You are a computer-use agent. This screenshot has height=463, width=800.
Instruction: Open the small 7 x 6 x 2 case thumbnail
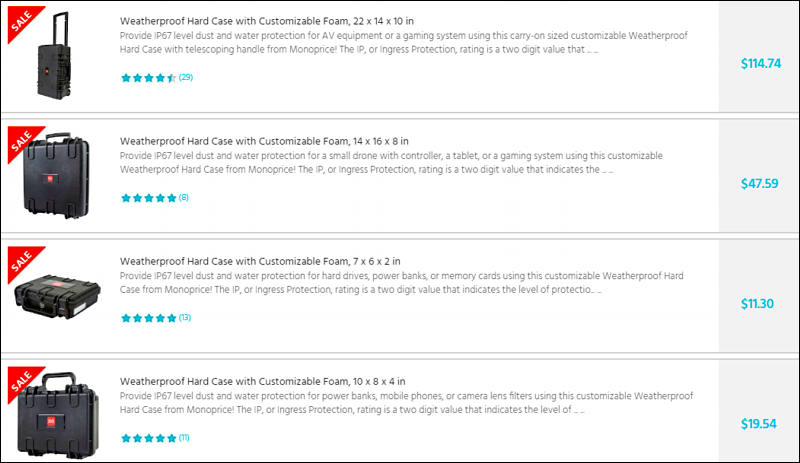57,296
